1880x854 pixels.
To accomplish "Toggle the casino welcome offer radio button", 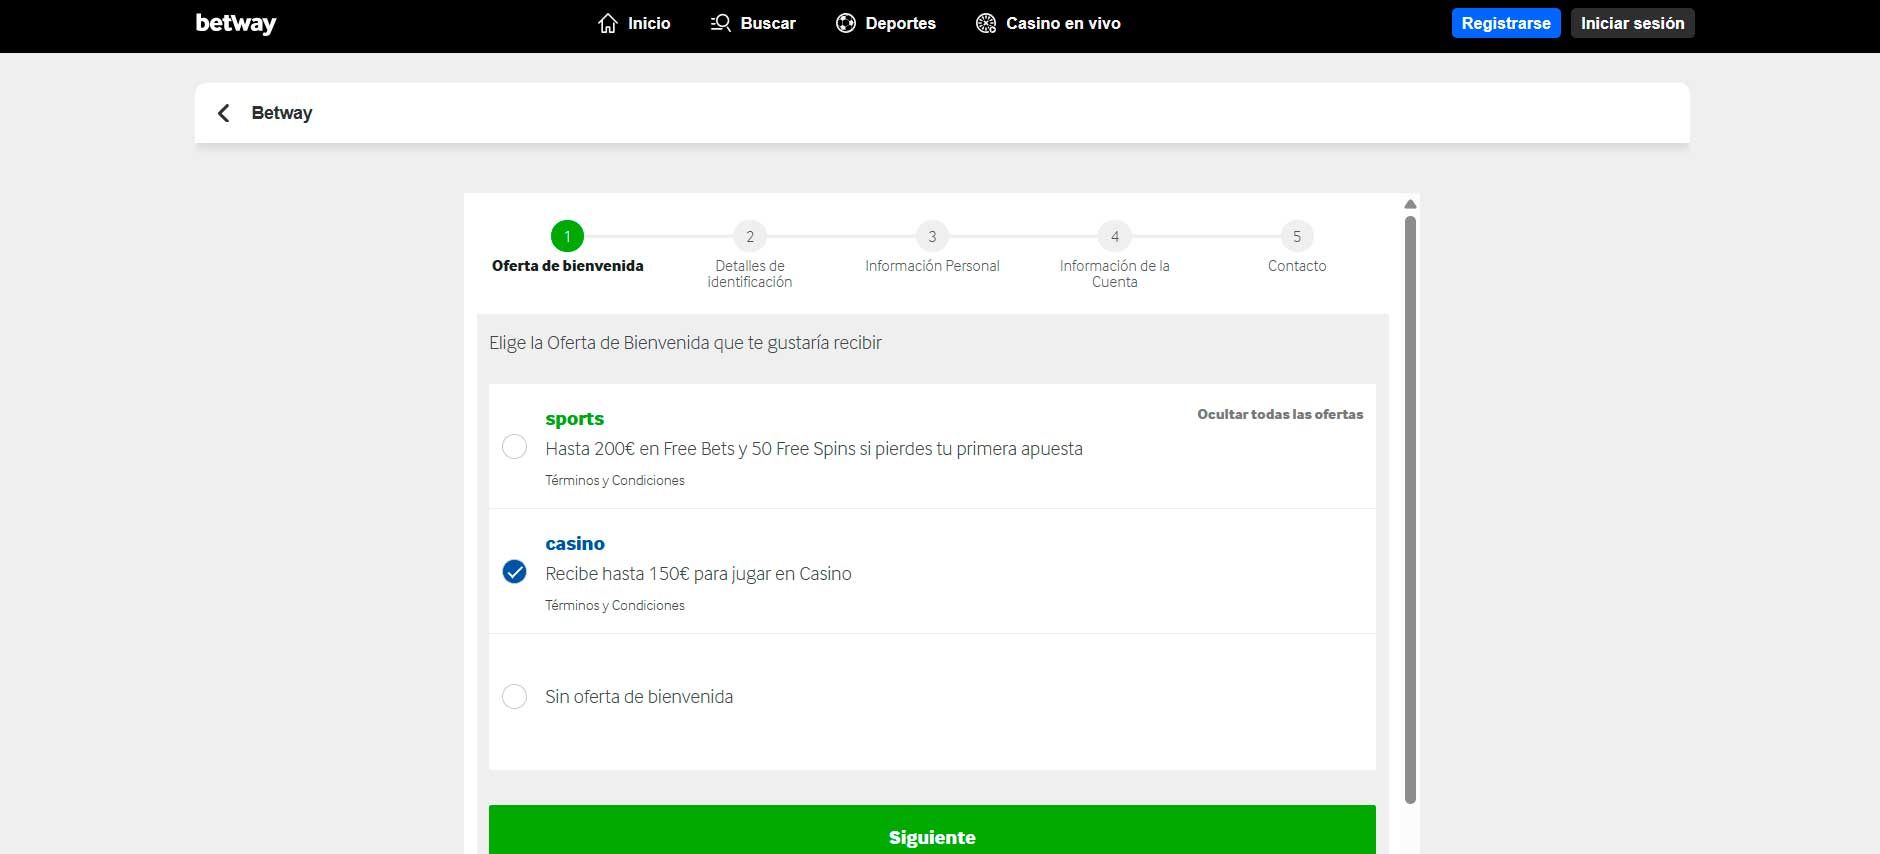I will (x=514, y=572).
